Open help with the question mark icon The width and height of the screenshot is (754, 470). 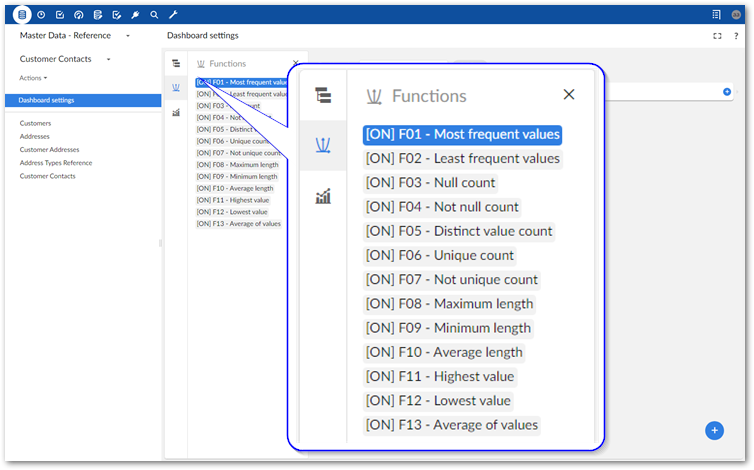(x=736, y=36)
